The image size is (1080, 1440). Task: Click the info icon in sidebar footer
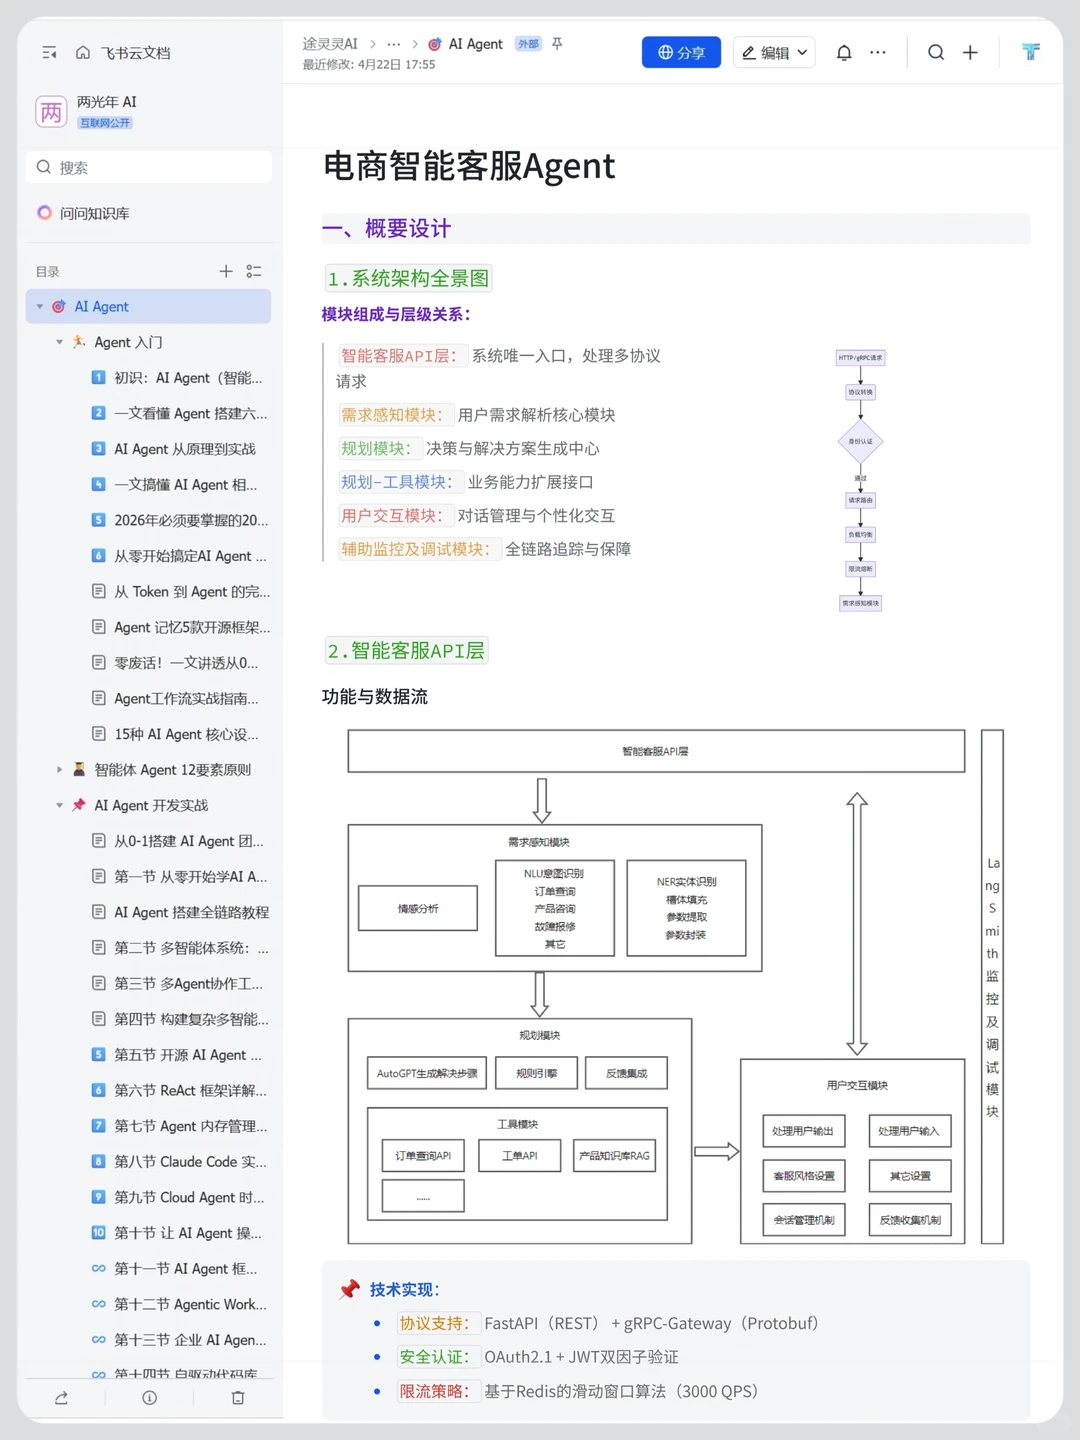pyautogui.click(x=149, y=1398)
